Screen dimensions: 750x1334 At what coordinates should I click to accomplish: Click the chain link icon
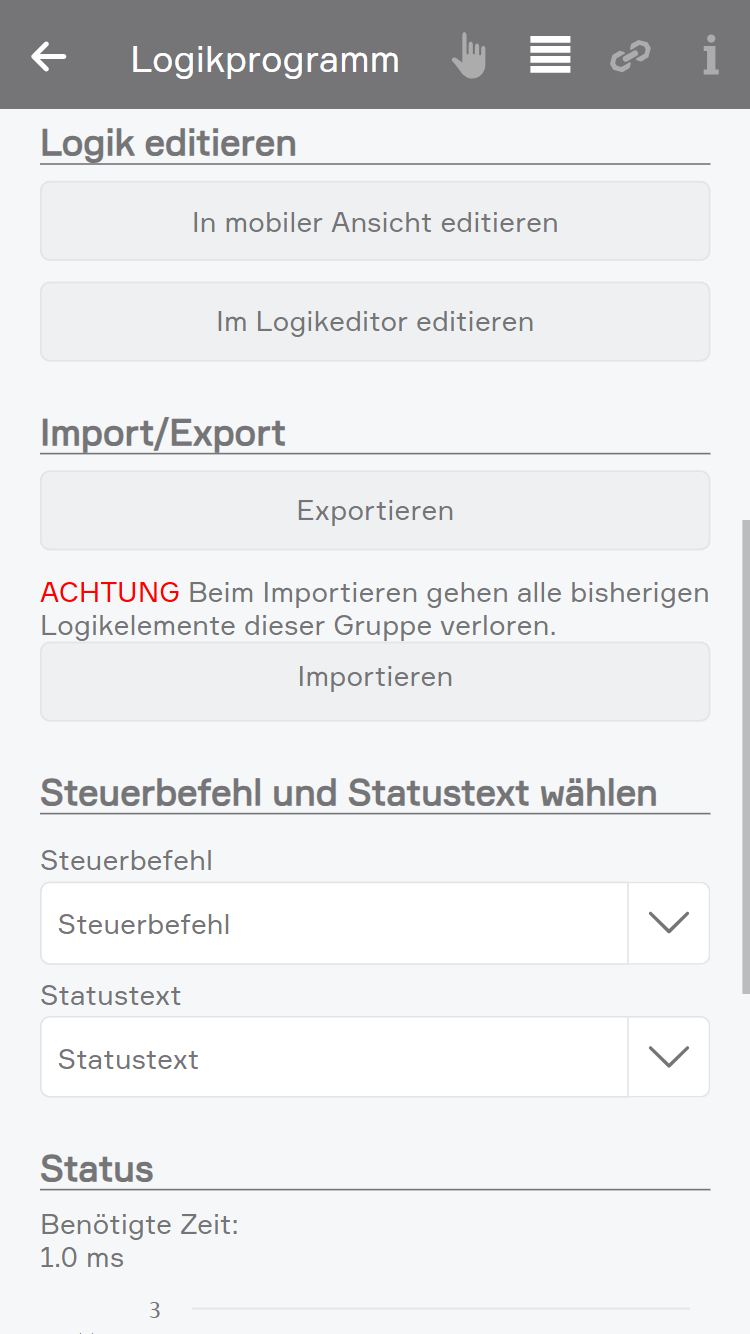(630, 56)
